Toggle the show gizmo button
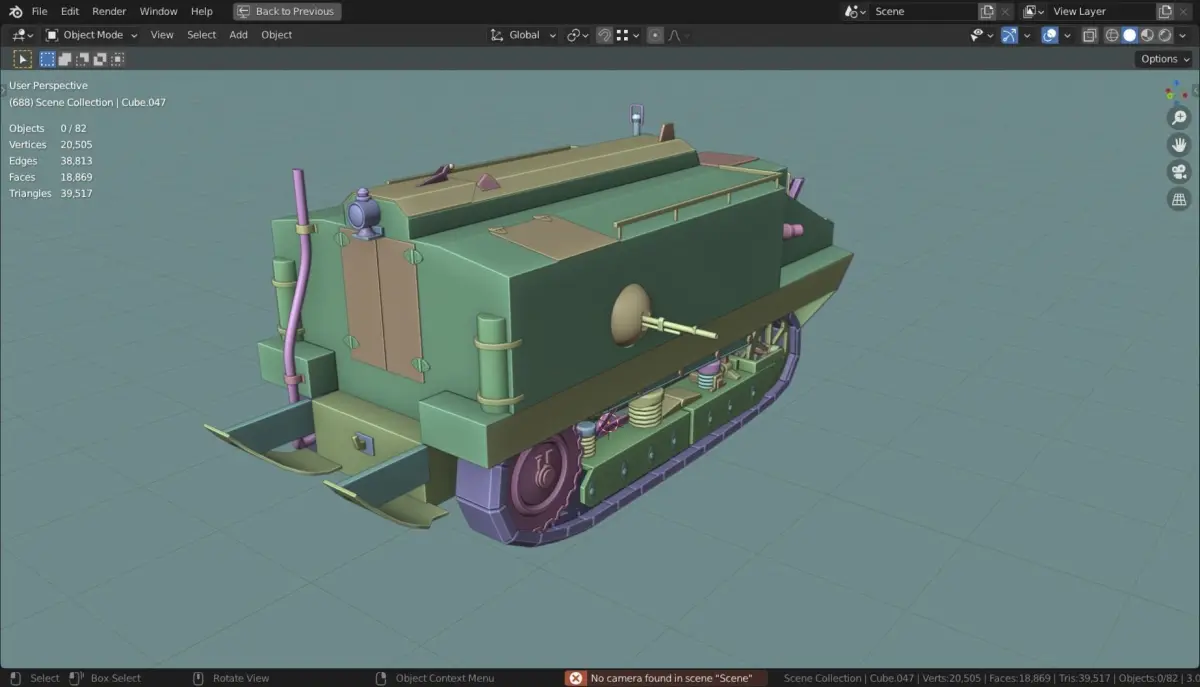1200x687 pixels. (x=1010, y=35)
